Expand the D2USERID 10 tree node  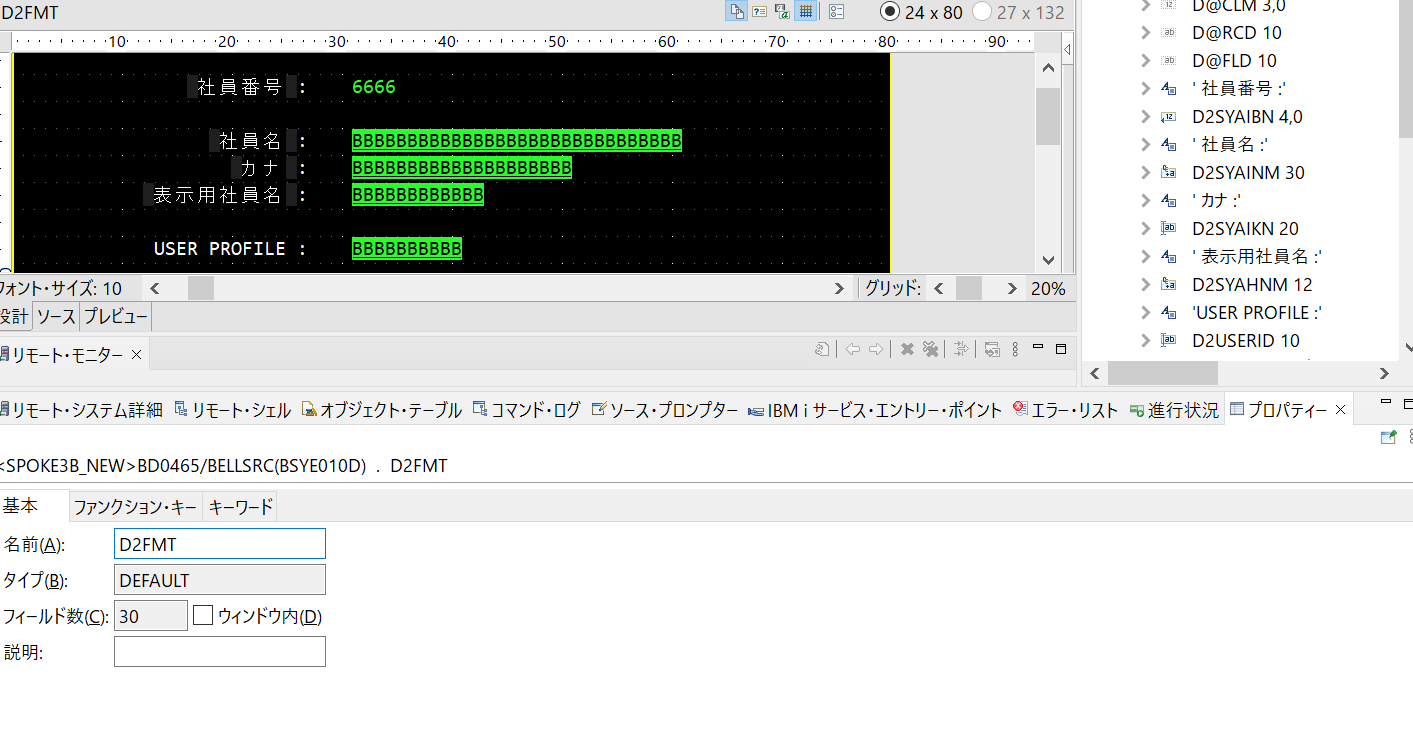pos(1146,341)
